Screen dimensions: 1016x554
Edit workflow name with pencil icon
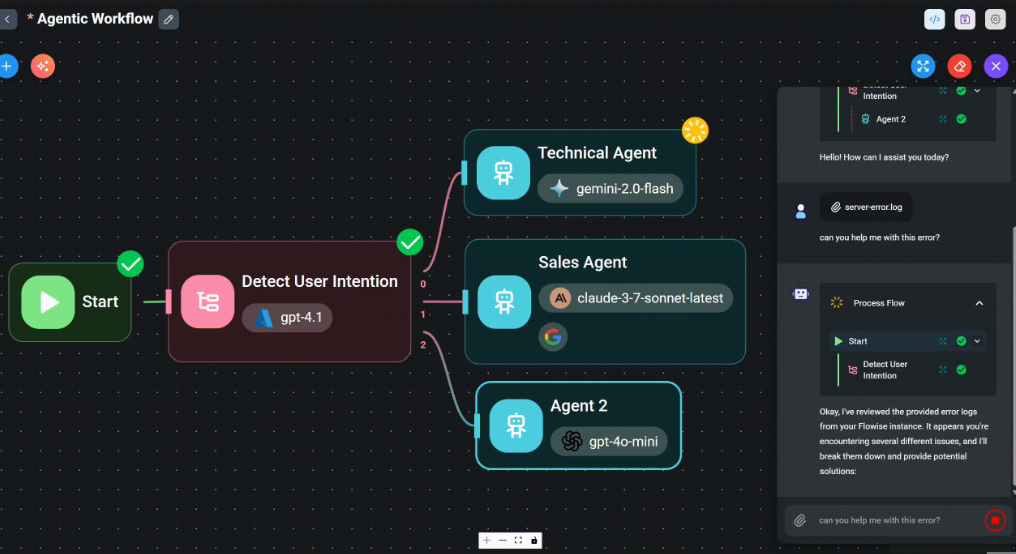pyautogui.click(x=168, y=19)
